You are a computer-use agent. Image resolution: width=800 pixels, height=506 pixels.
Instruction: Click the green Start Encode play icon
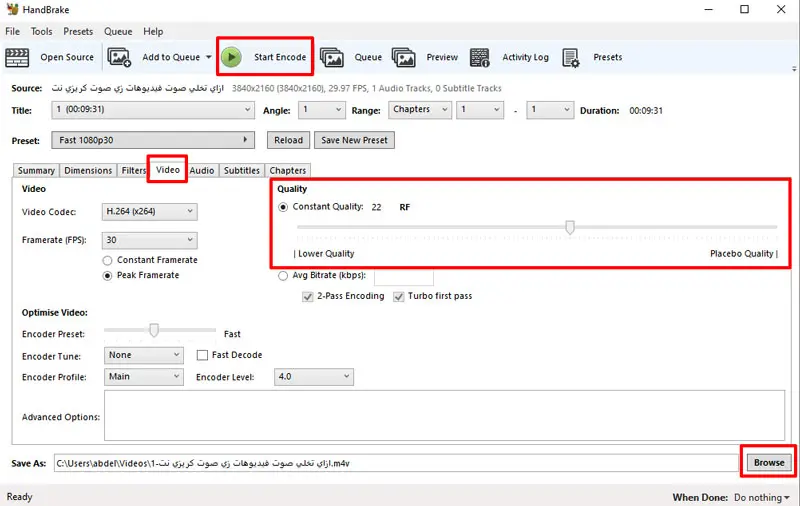tap(232, 57)
